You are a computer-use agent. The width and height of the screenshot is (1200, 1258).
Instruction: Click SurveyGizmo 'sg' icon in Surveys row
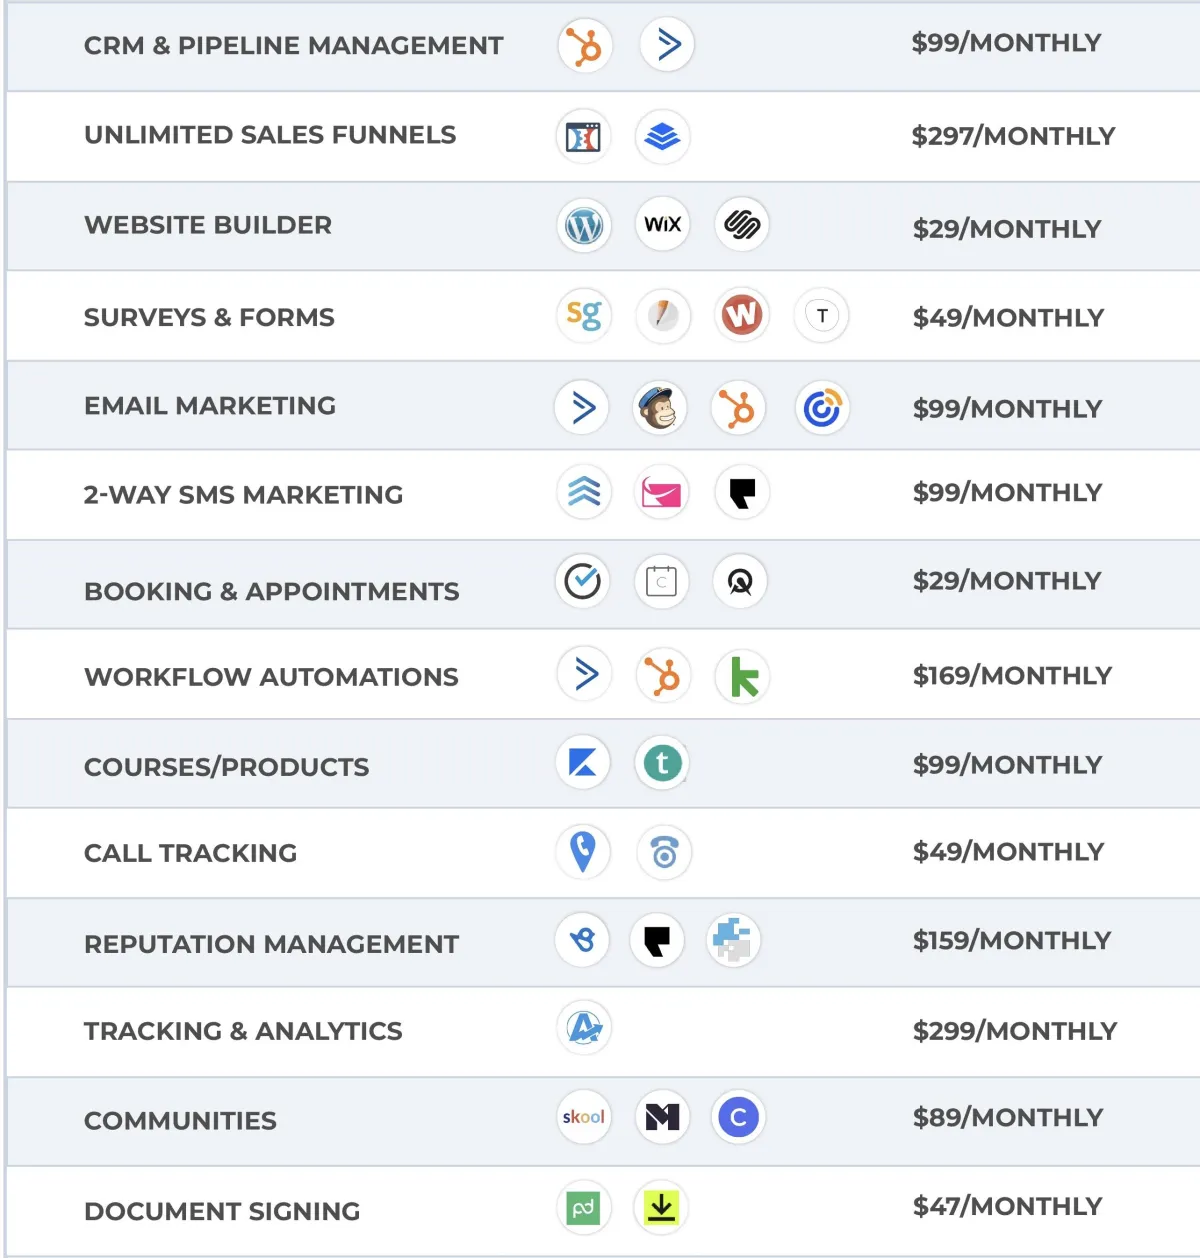pos(583,316)
